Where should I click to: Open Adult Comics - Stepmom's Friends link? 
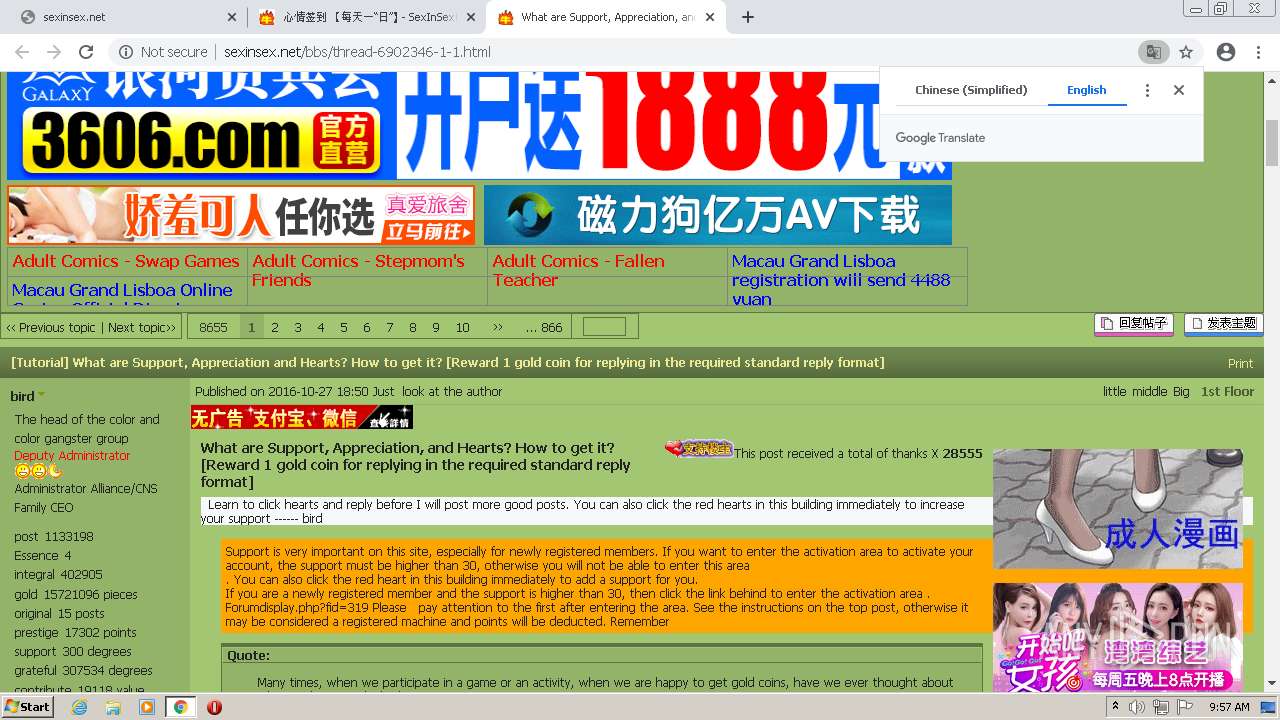pyautogui.click(x=358, y=270)
